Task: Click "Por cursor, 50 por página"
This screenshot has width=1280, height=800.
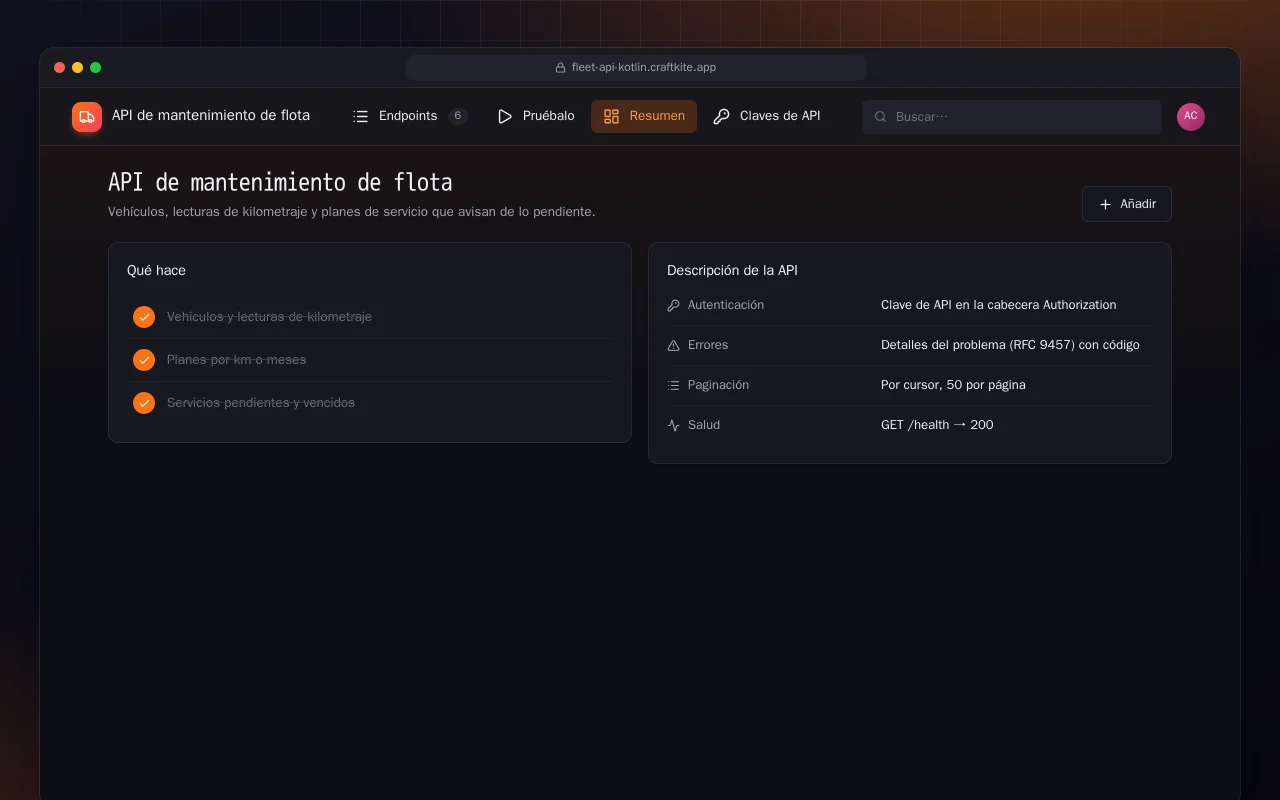Action: (x=953, y=385)
